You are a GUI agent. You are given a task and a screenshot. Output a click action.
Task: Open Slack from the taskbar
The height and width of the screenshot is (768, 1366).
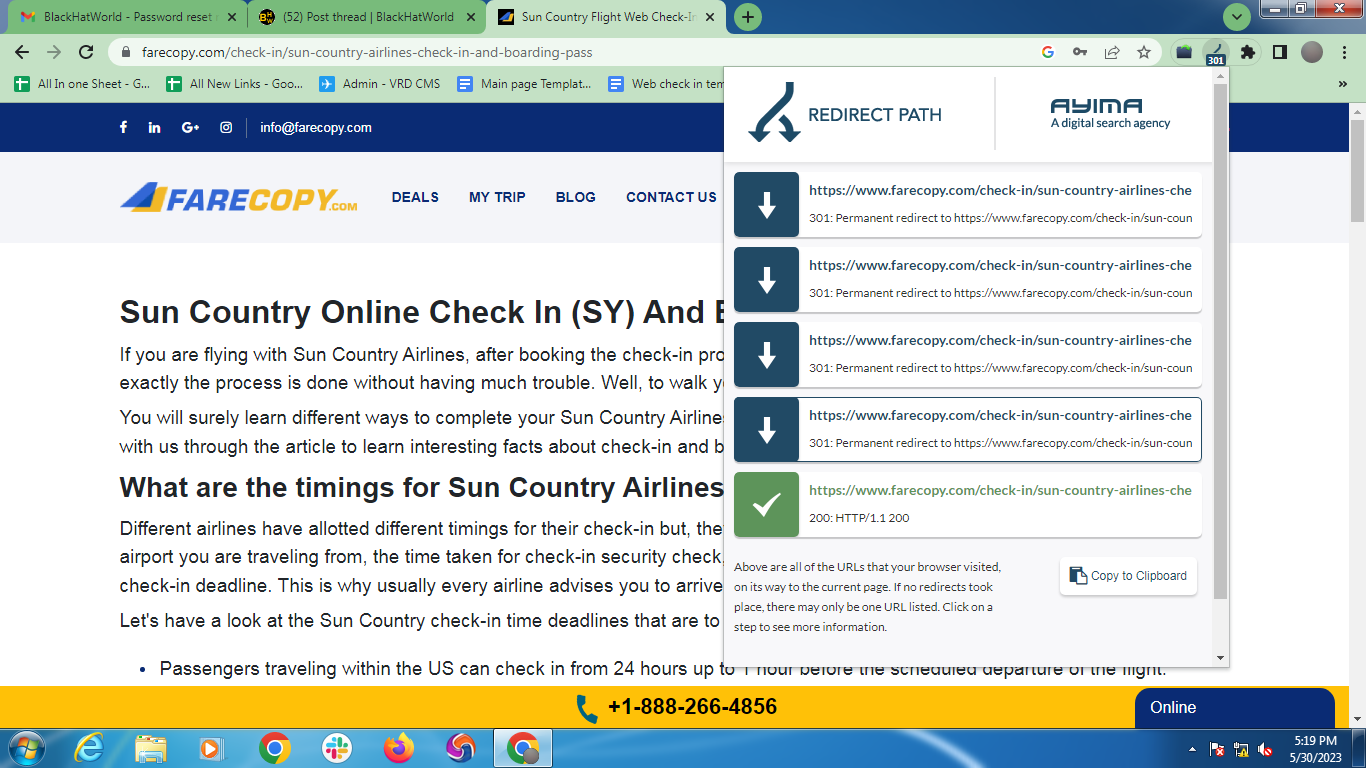point(336,748)
